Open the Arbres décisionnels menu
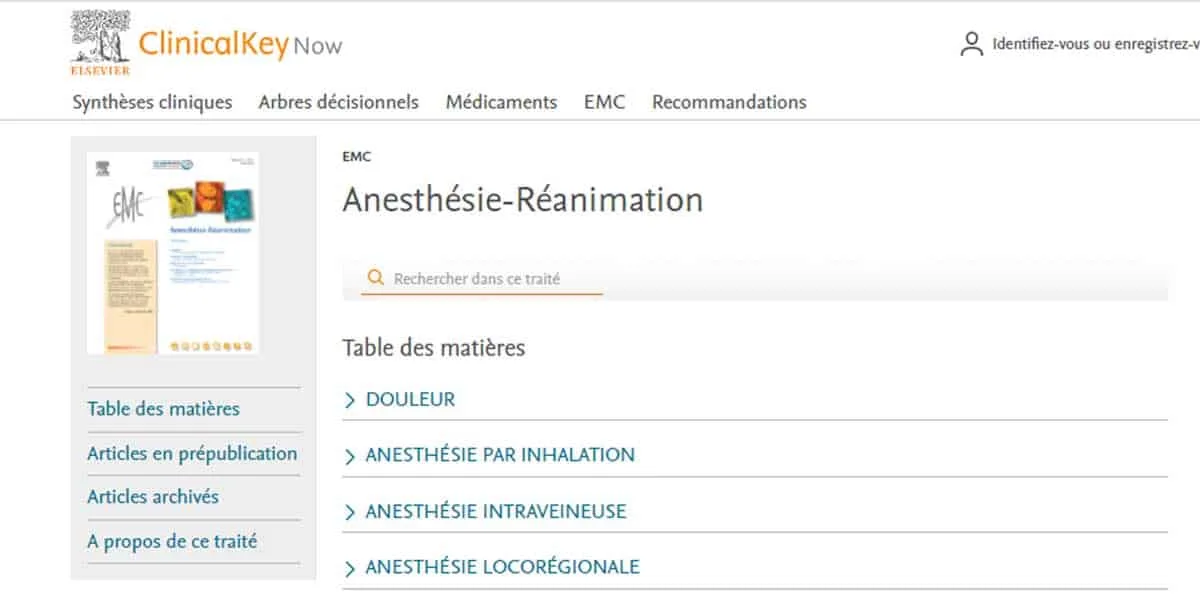Screen dimensions: 1200x600 [338, 102]
